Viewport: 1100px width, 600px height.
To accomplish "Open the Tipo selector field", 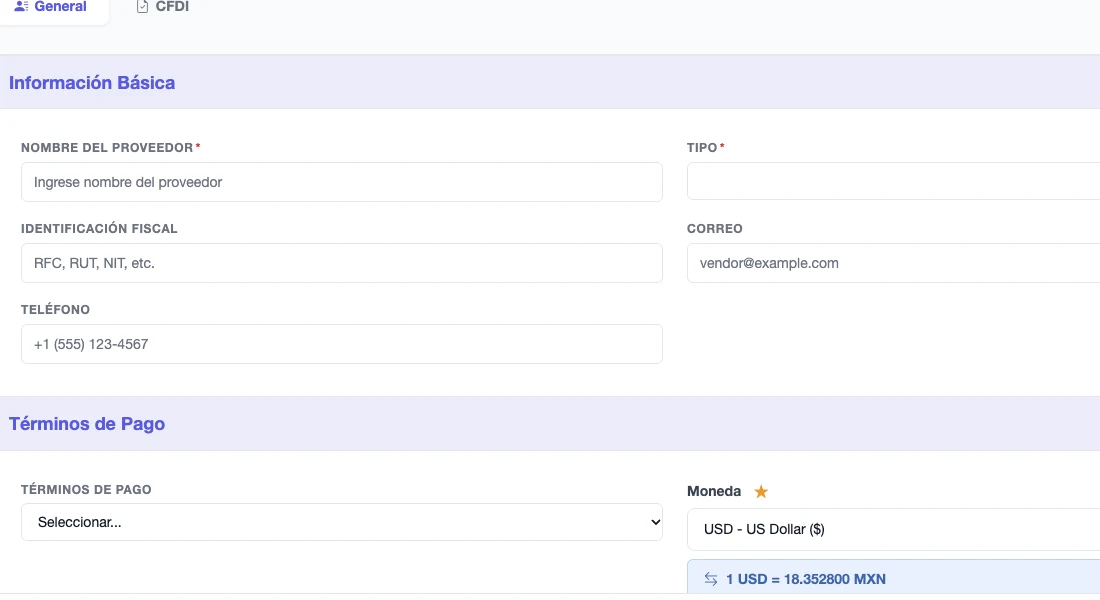I will (x=893, y=182).
